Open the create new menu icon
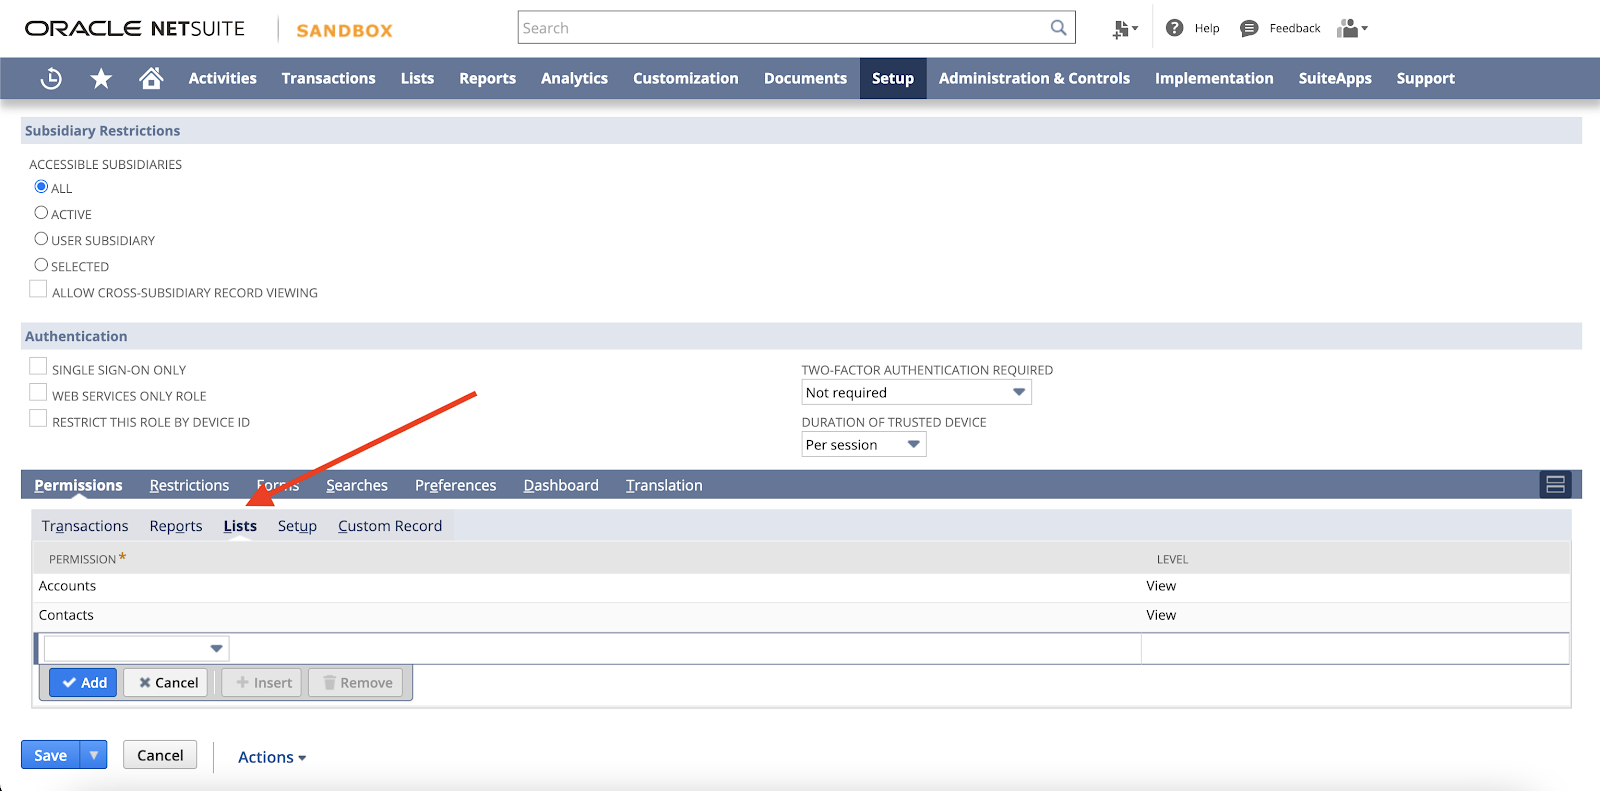This screenshot has width=1600, height=791. [1124, 29]
